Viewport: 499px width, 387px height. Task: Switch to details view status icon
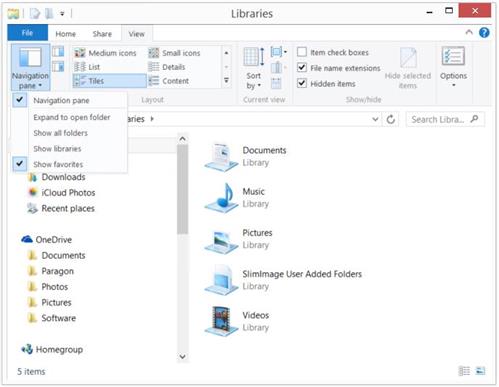coord(464,371)
